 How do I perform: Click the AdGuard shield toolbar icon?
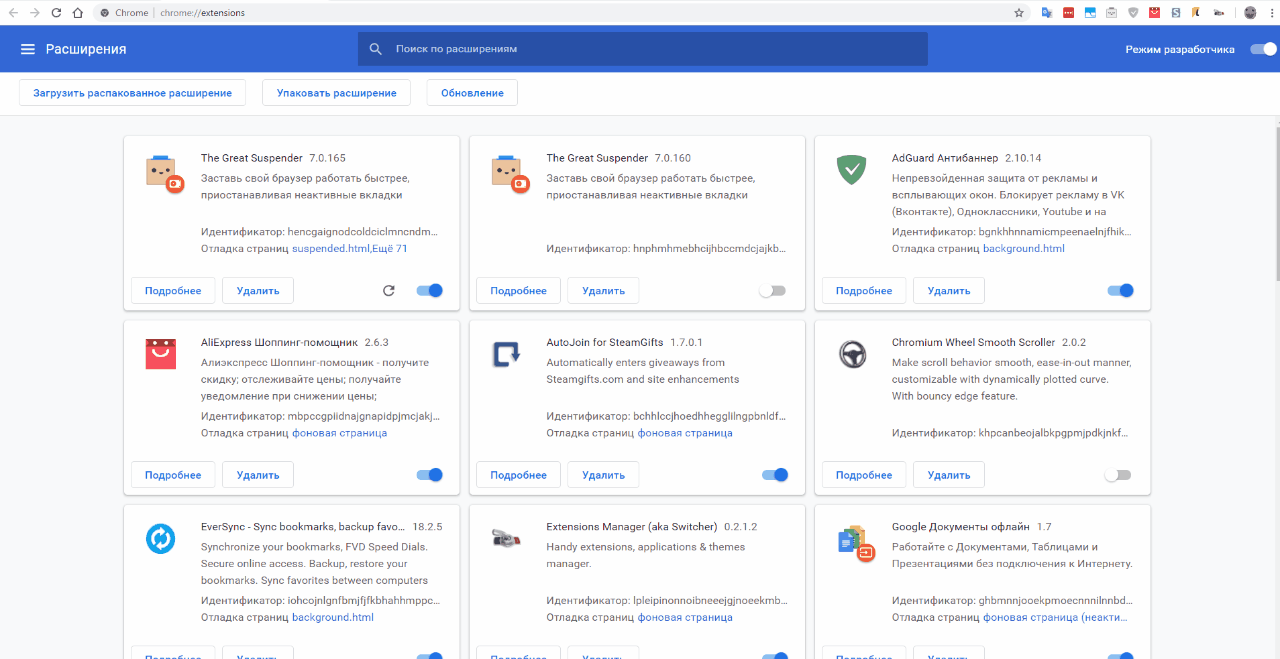(1133, 13)
